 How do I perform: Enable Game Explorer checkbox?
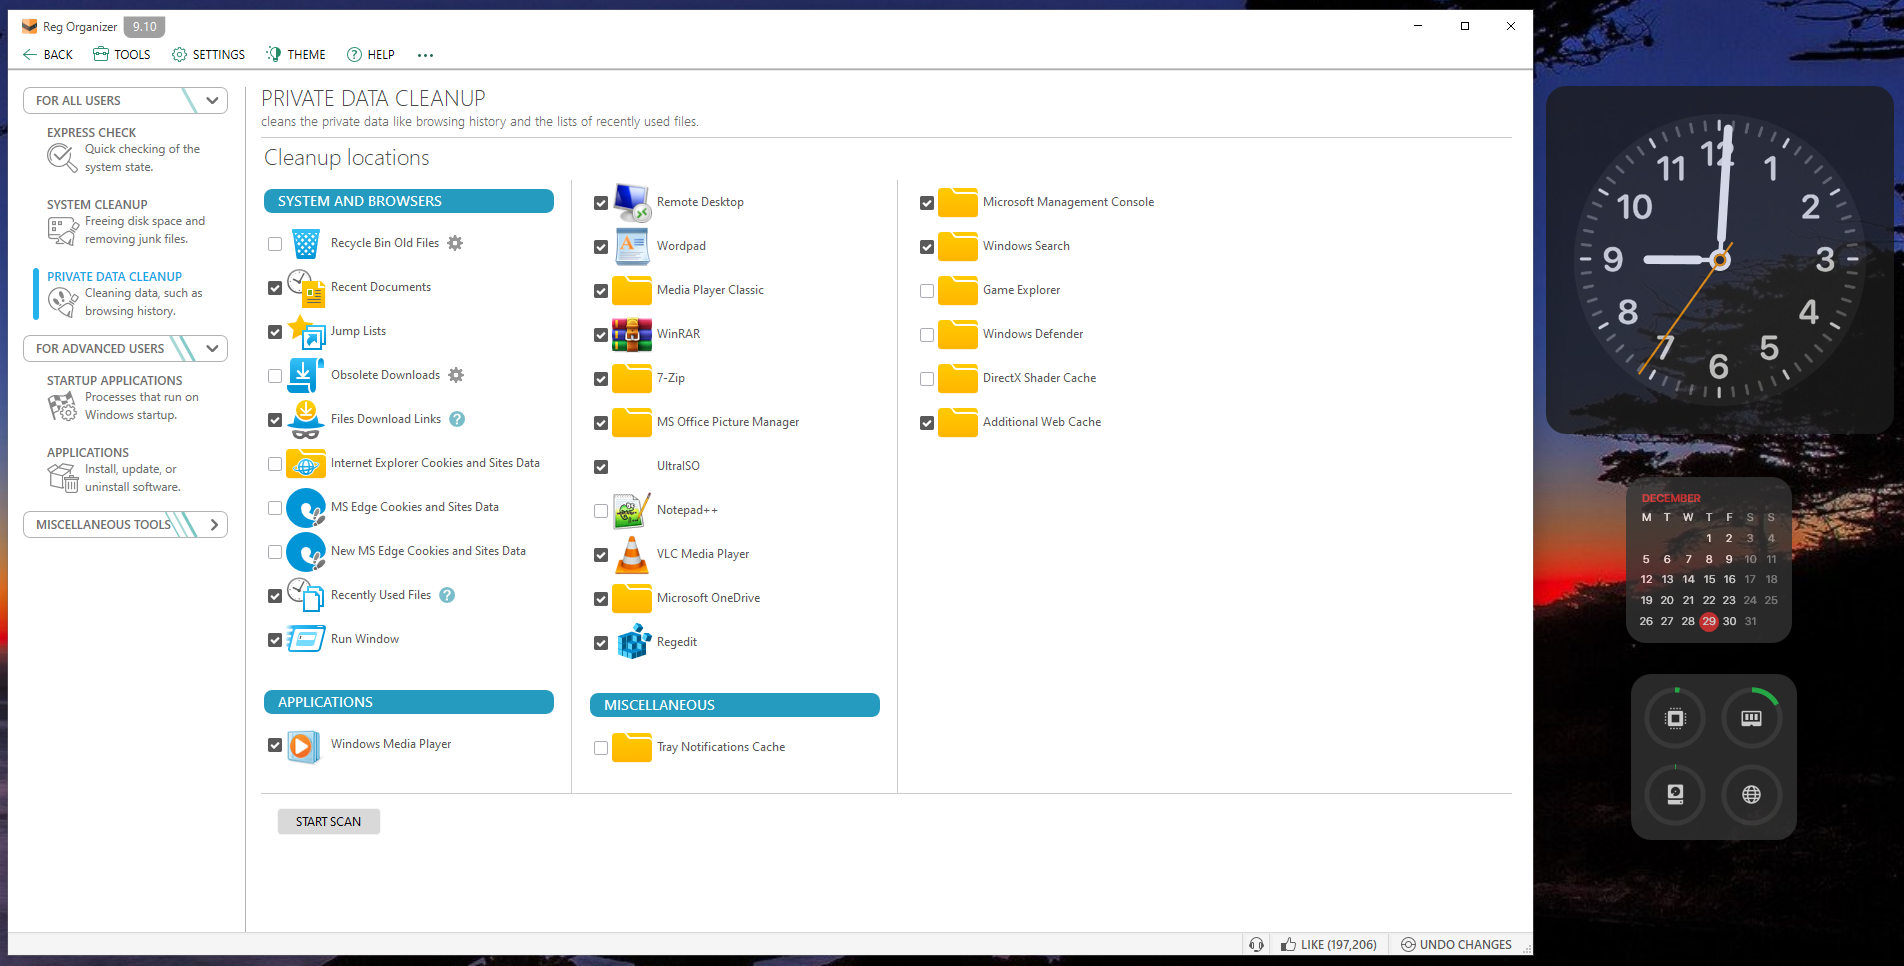tap(927, 291)
